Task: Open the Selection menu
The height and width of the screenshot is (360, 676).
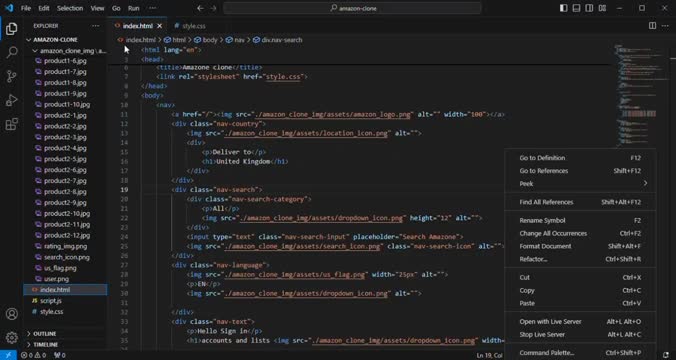Action: coord(70,8)
